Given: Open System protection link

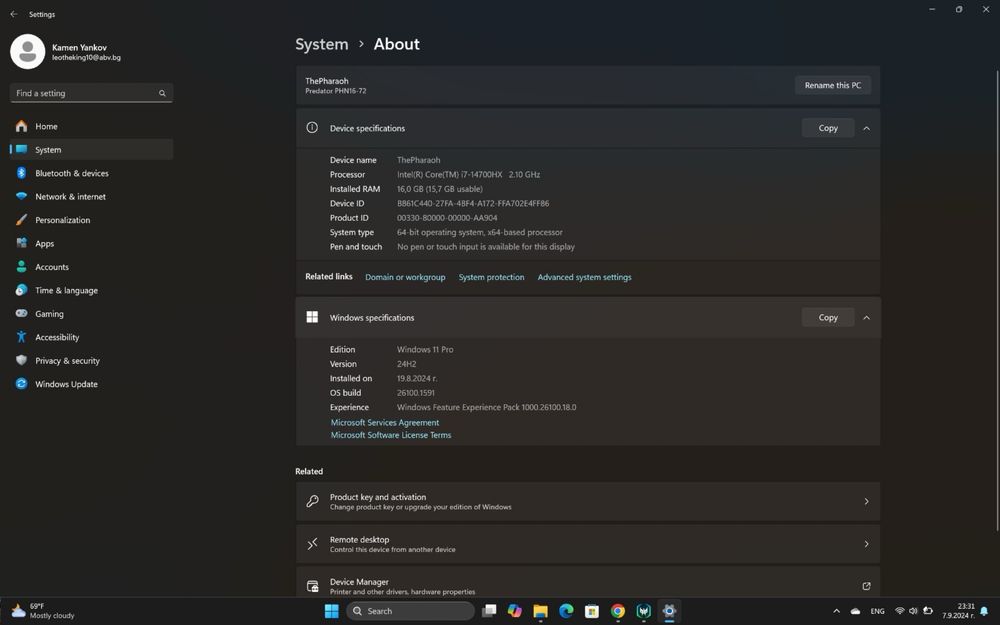Looking at the screenshot, I should (491, 277).
